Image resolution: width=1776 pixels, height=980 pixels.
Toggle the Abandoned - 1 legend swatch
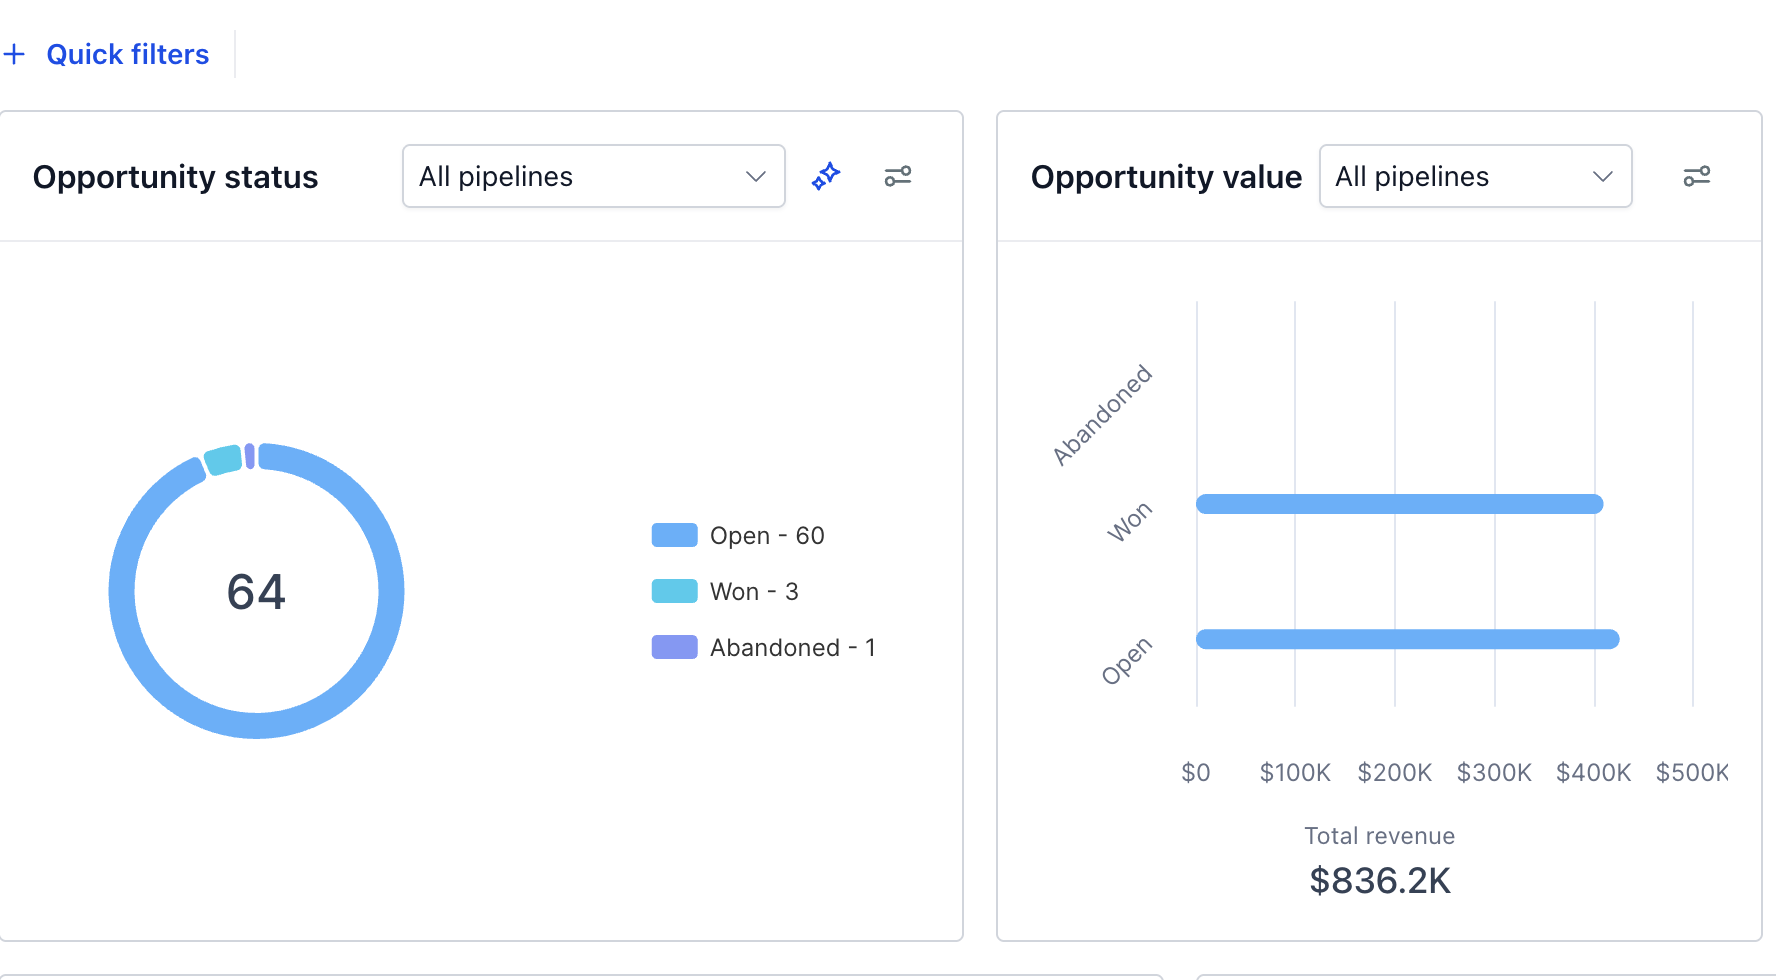(675, 647)
